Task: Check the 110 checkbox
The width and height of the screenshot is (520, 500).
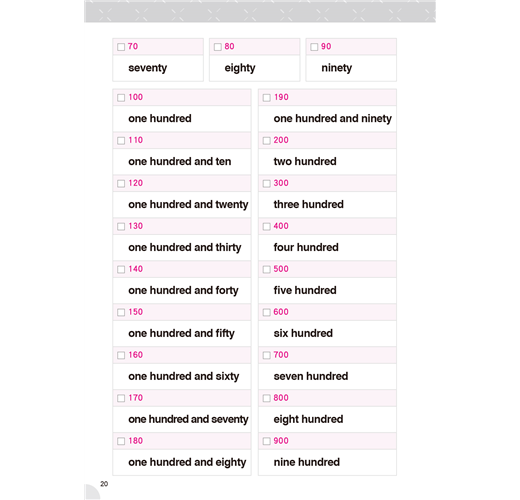Action: tap(121, 141)
